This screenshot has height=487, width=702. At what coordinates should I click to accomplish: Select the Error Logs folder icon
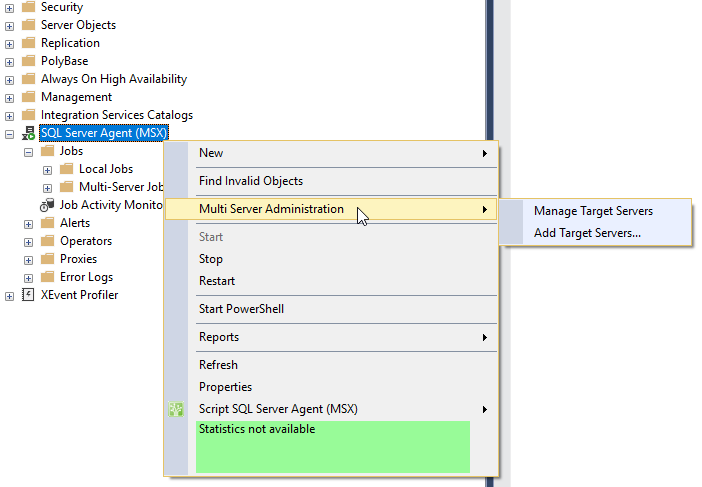(47, 277)
